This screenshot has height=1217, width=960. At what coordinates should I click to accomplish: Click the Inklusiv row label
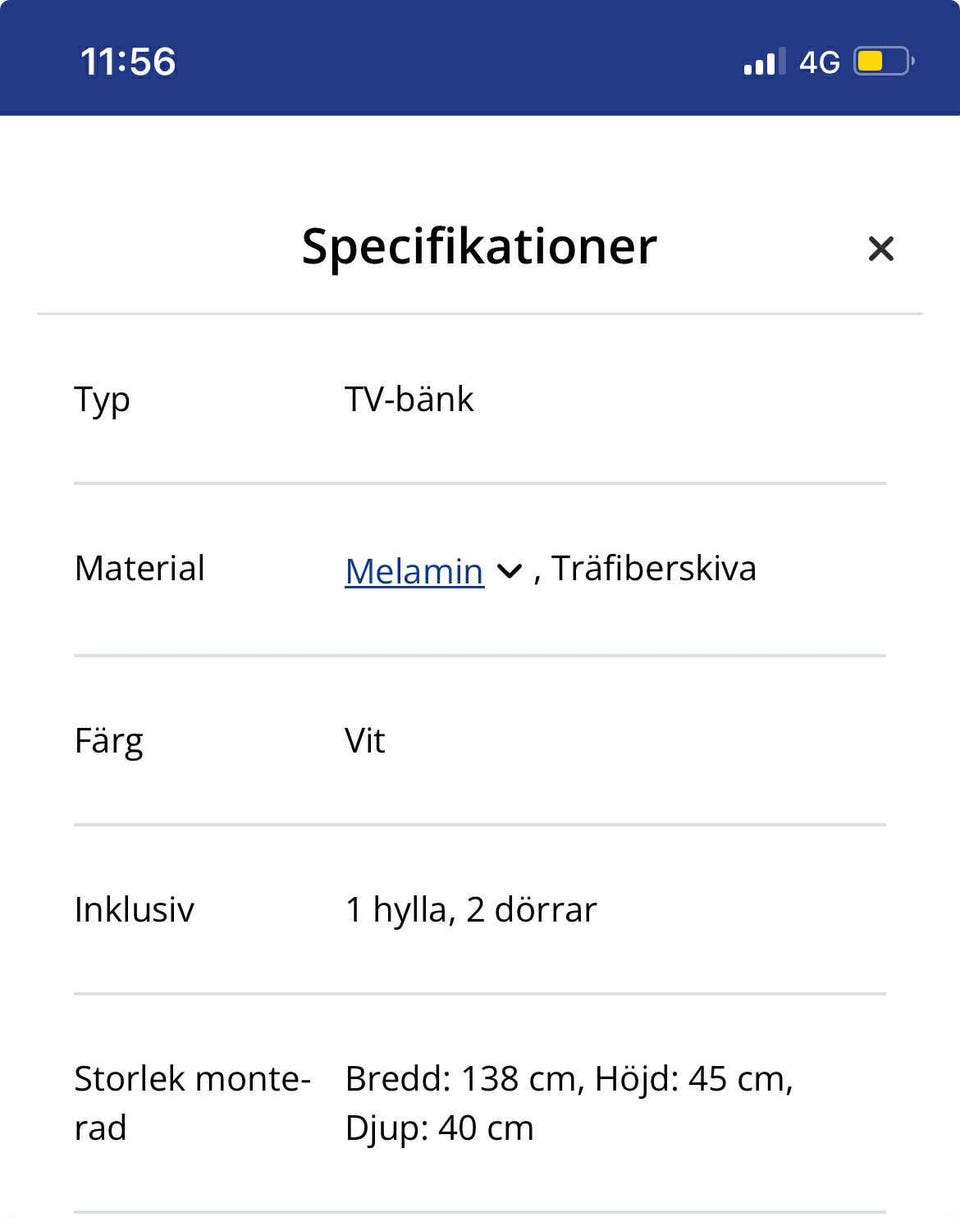pyautogui.click(x=134, y=910)
